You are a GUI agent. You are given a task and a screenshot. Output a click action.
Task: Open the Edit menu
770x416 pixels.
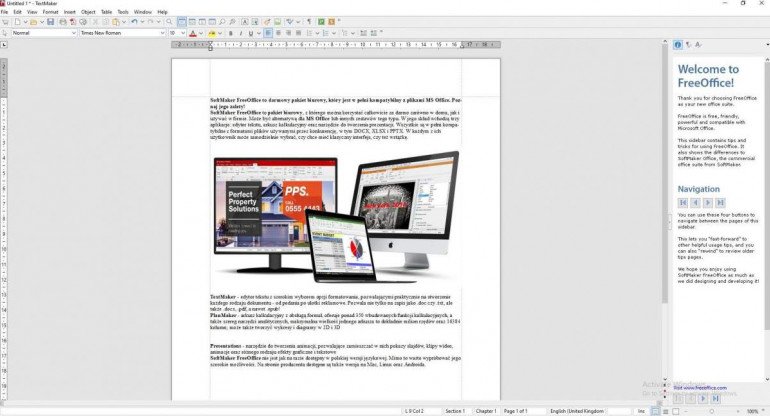click(18, 12)
